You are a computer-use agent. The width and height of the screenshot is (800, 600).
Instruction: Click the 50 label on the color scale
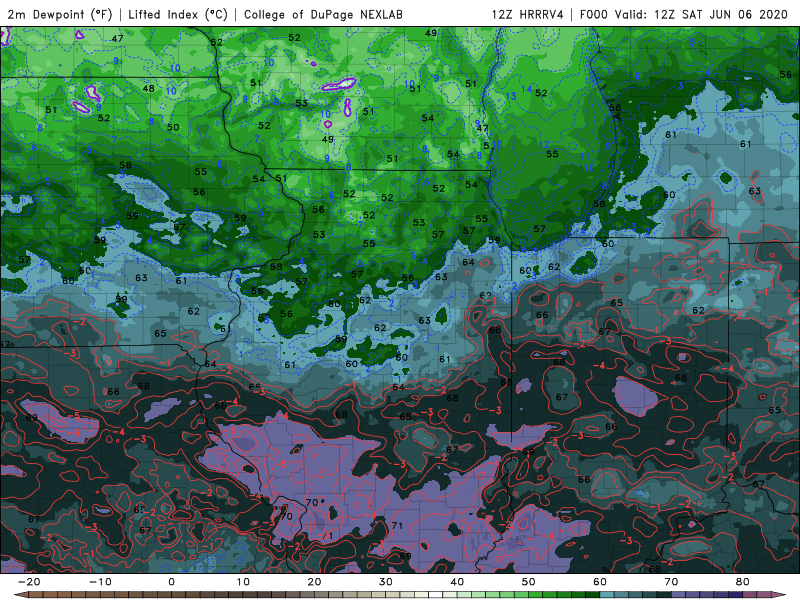coord(529,582)
